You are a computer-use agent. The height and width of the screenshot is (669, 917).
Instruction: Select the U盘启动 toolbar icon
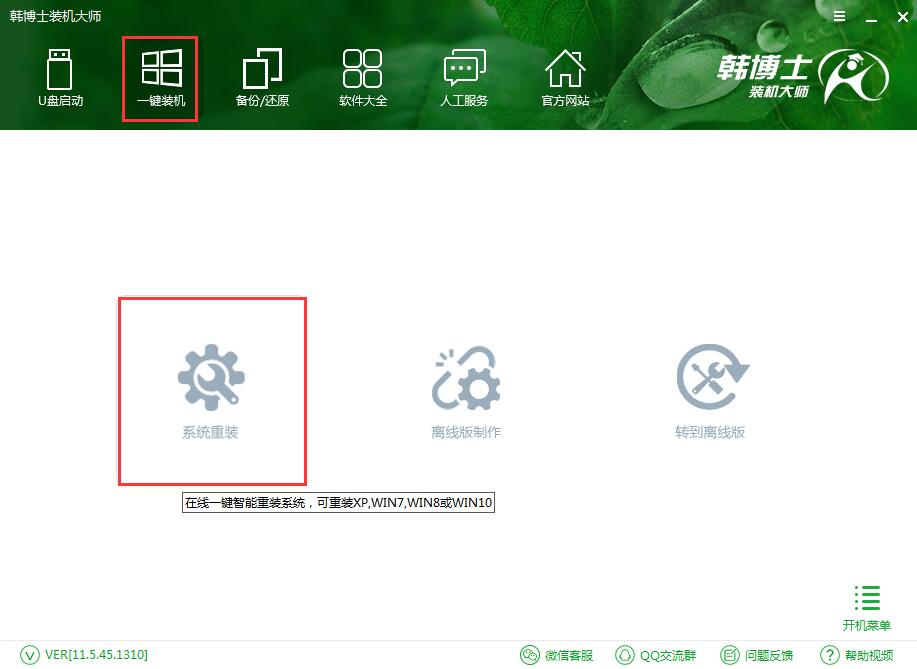[60, 78]
